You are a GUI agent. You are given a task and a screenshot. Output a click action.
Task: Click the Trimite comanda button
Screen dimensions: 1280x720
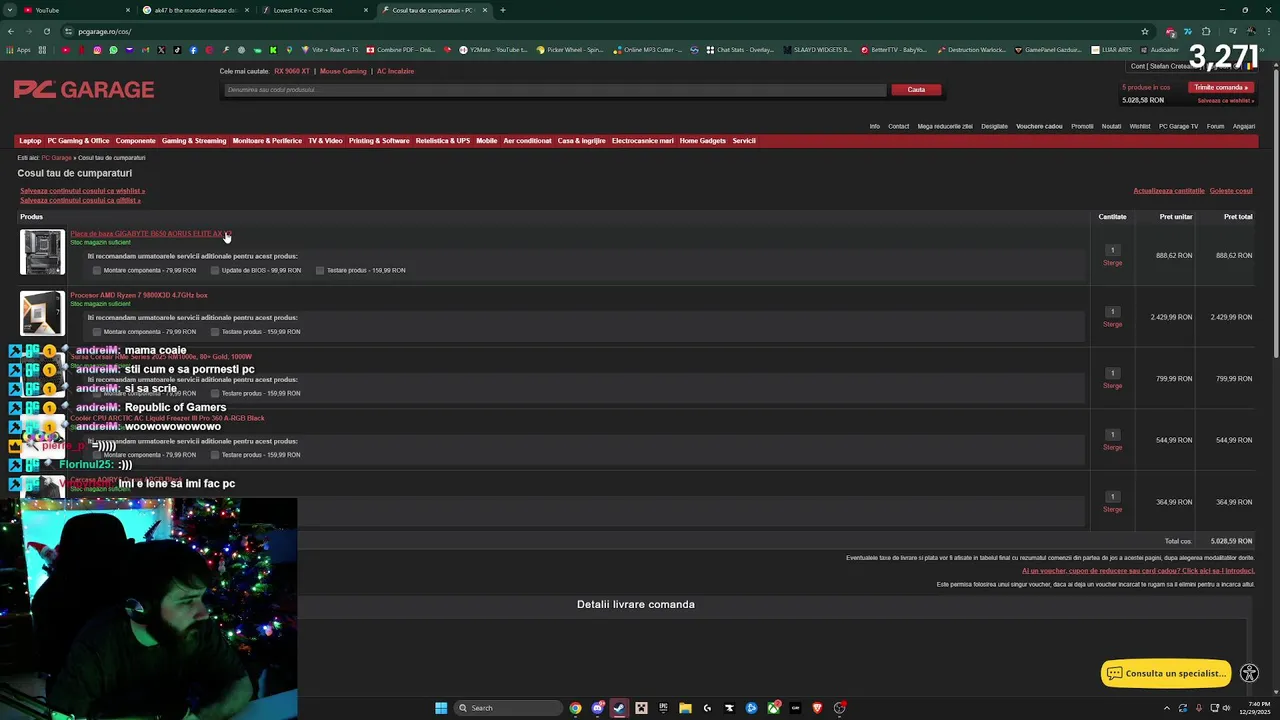[1222, 87]
